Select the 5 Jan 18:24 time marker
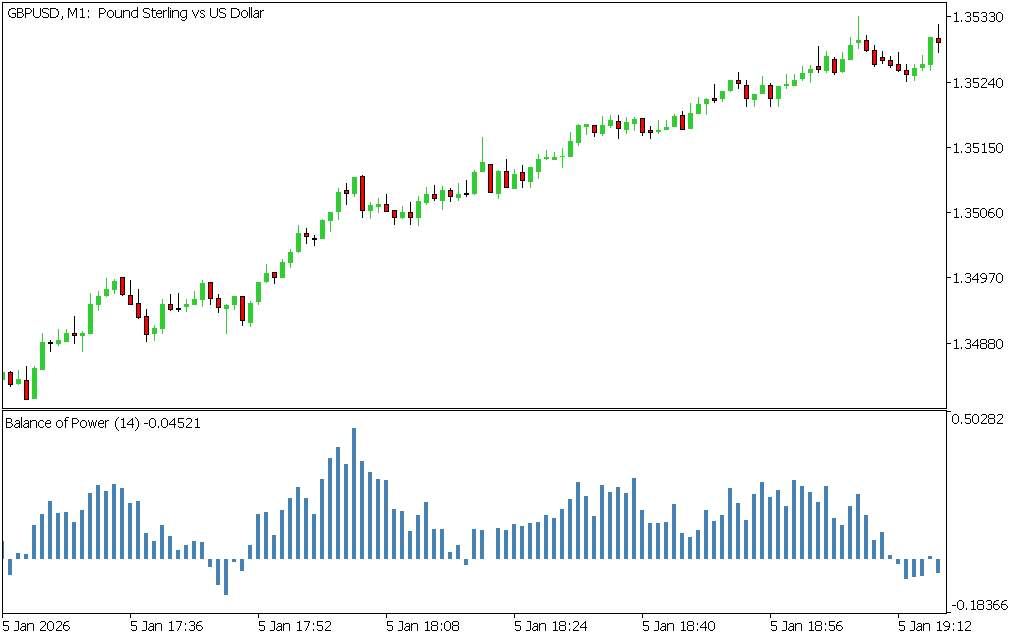The width and height of the screenshot is (1024, 640). (x=551, y=626)
